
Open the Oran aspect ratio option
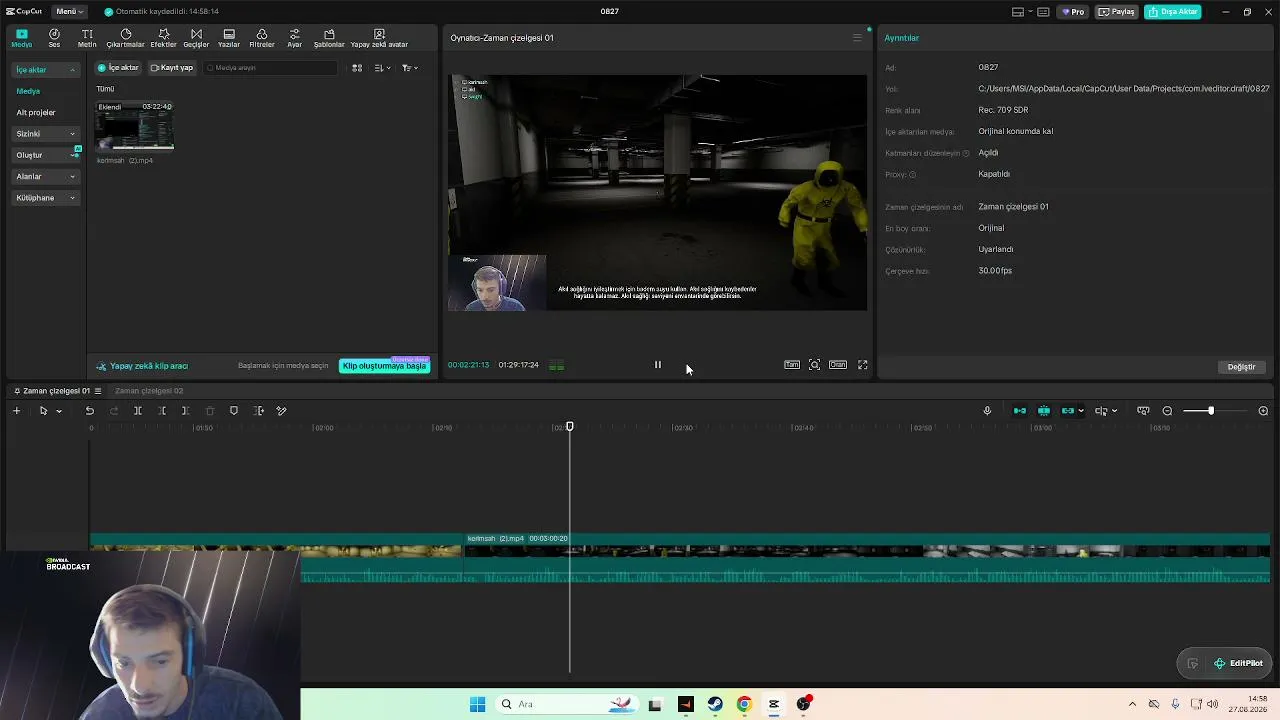point(838,365)
